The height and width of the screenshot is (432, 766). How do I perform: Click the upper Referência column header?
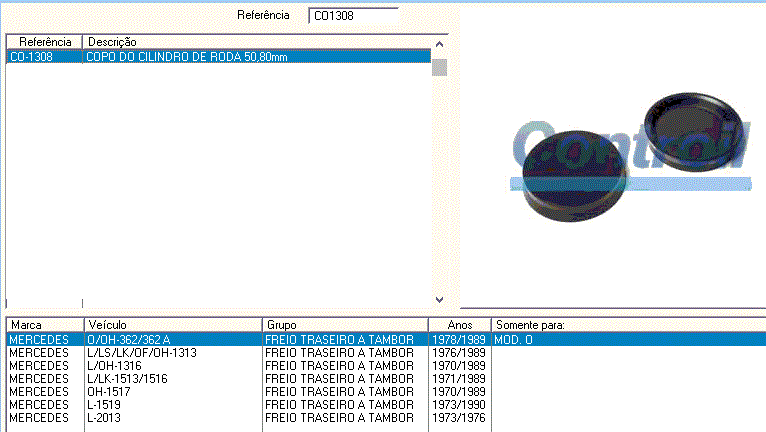[44, 42]
